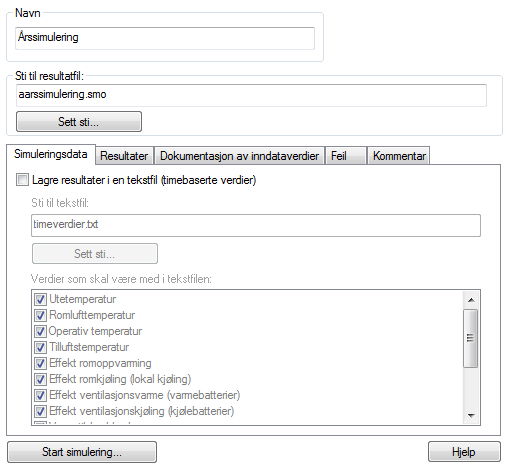
Task: Open the Kommentar tab
Action: 399,156
